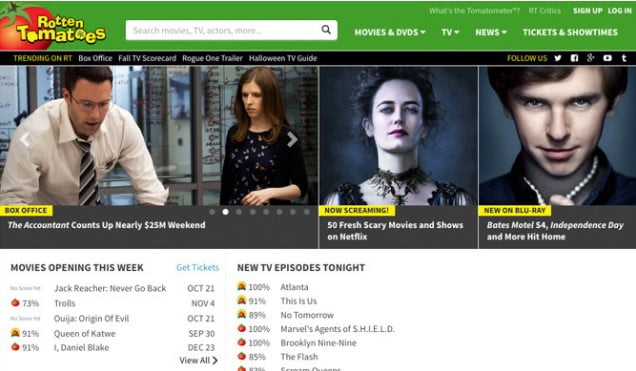Image resolution: width=636 pixels, height=371 pixels.
Task: Open Atlanta TV show entry
Action: [294, 287]
